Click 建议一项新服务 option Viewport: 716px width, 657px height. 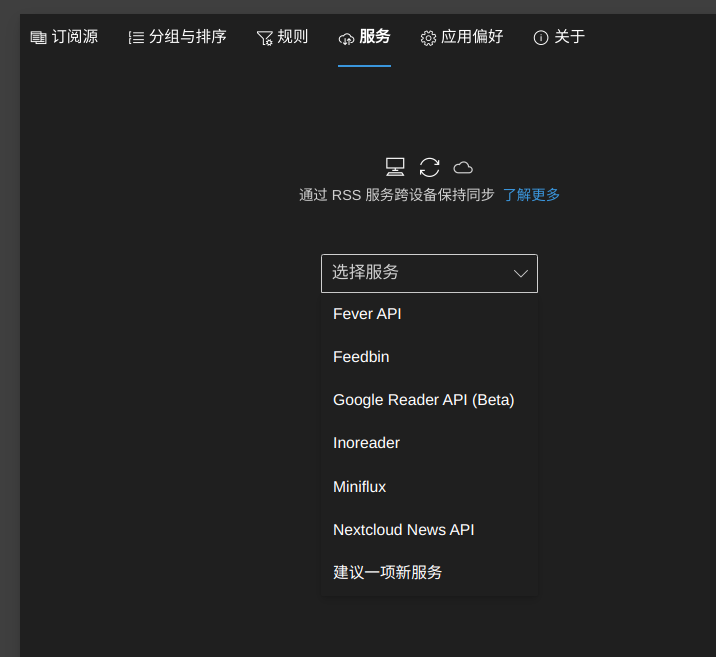(429, 573)
